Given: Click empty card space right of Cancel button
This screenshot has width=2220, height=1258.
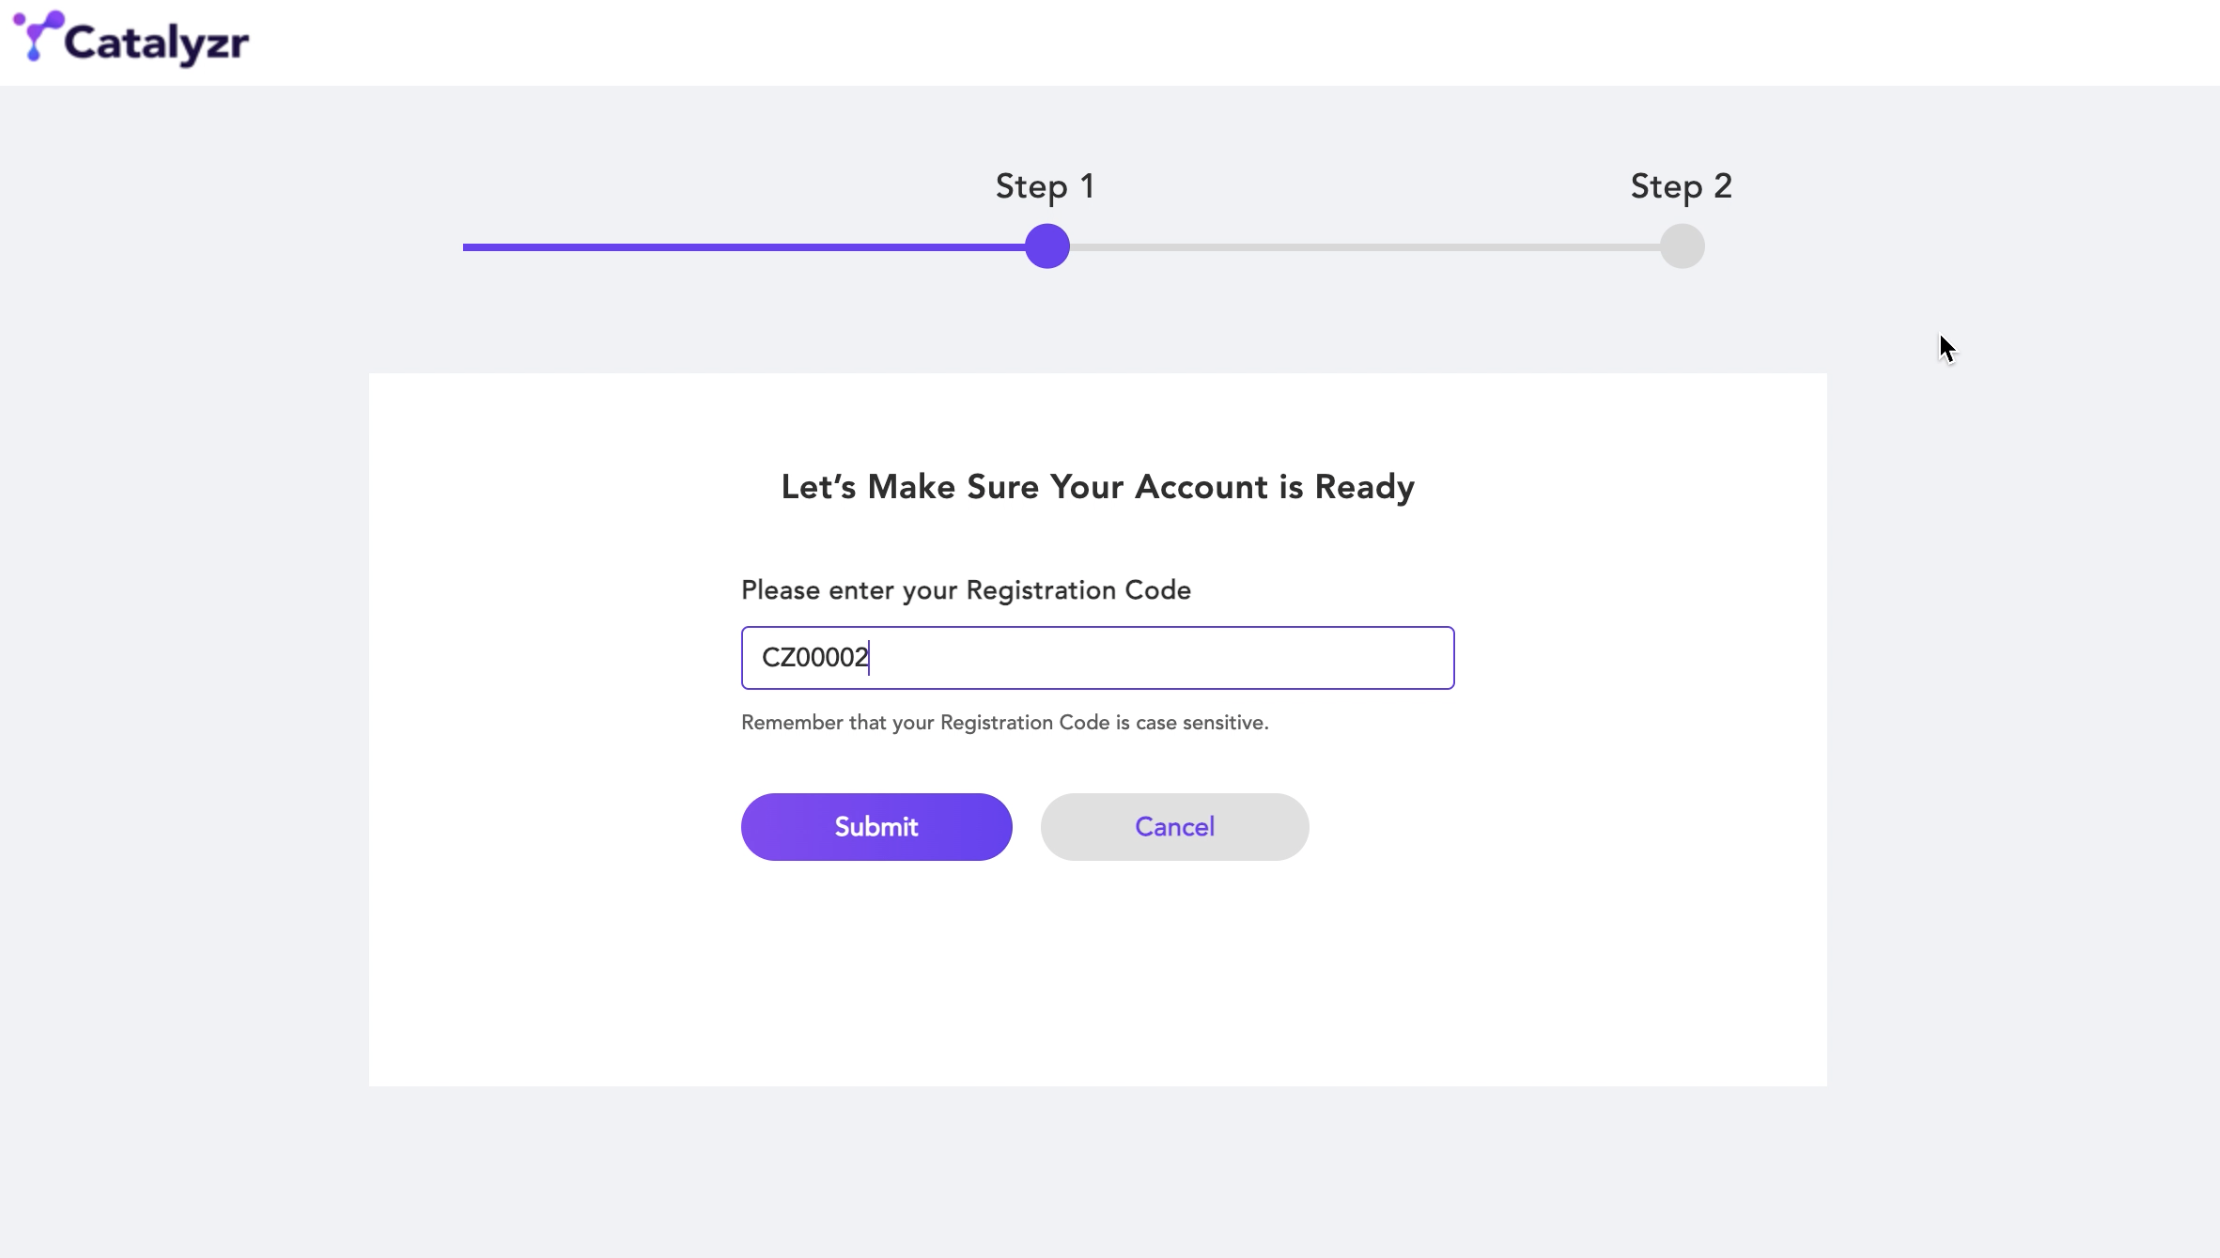Looking at the screenshot, I should pyautogui.click(x=1560, y=827).
